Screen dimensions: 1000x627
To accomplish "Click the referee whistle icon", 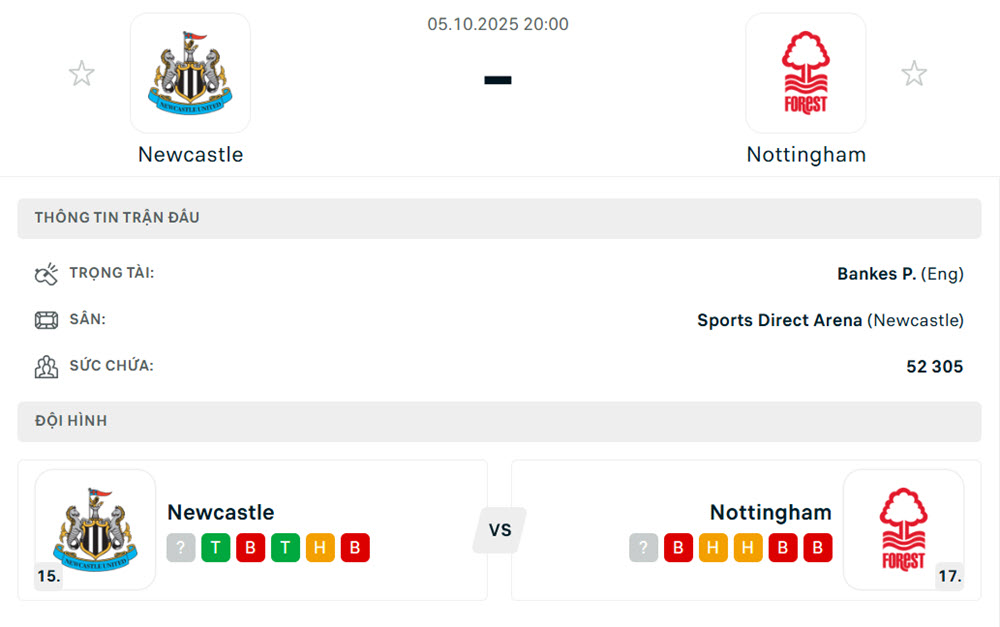I will 47,274.
